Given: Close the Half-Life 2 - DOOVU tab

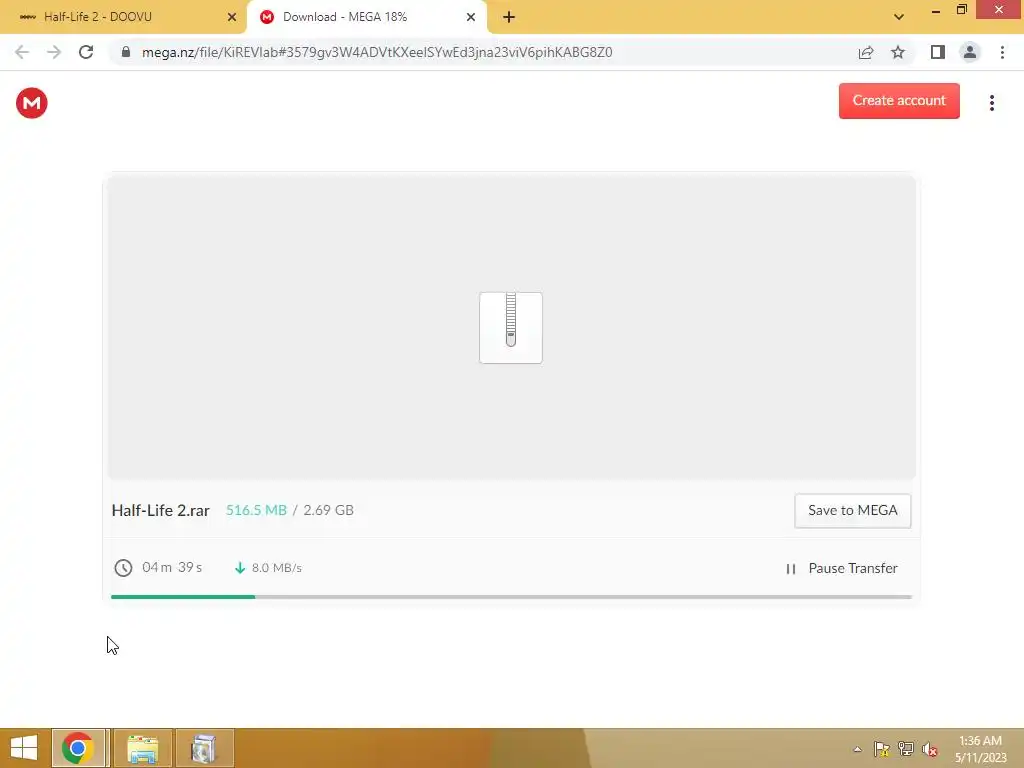Looking at the screenshot, I should (231, 17).
